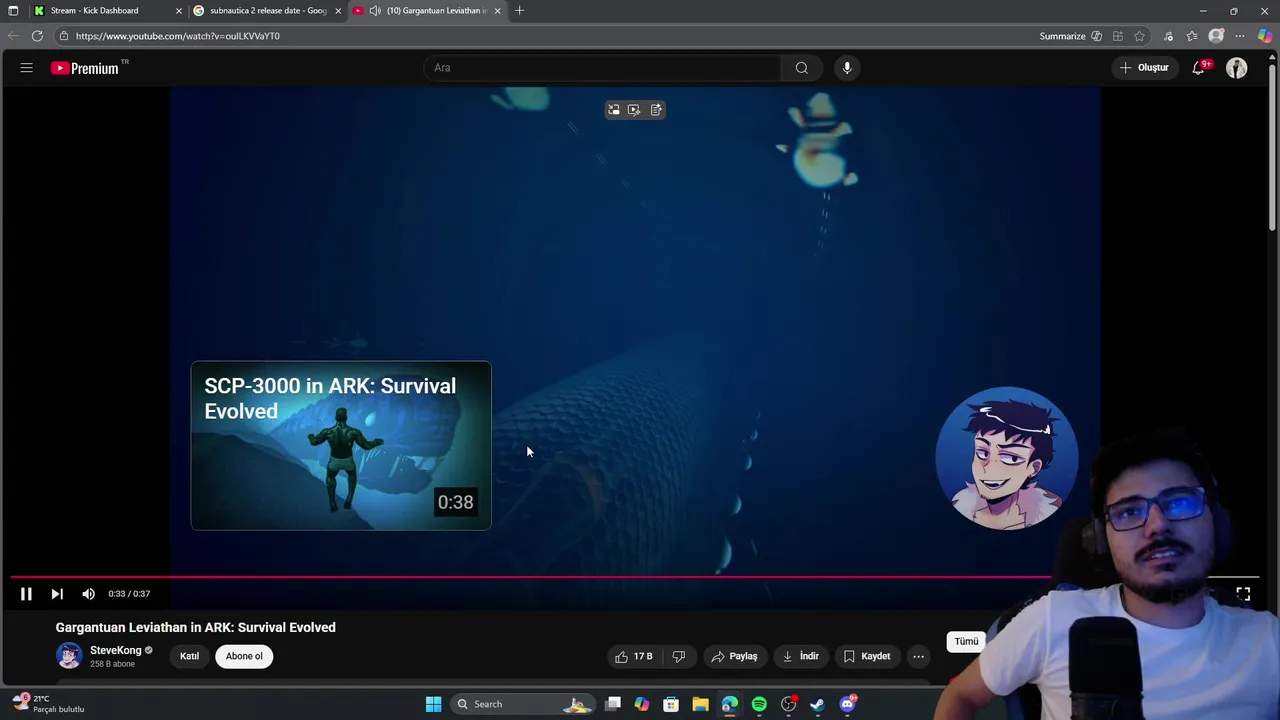This screenshot has width=1280, height=720.
Task: Open the YouTube account avatar menu
Action: 1237,68
